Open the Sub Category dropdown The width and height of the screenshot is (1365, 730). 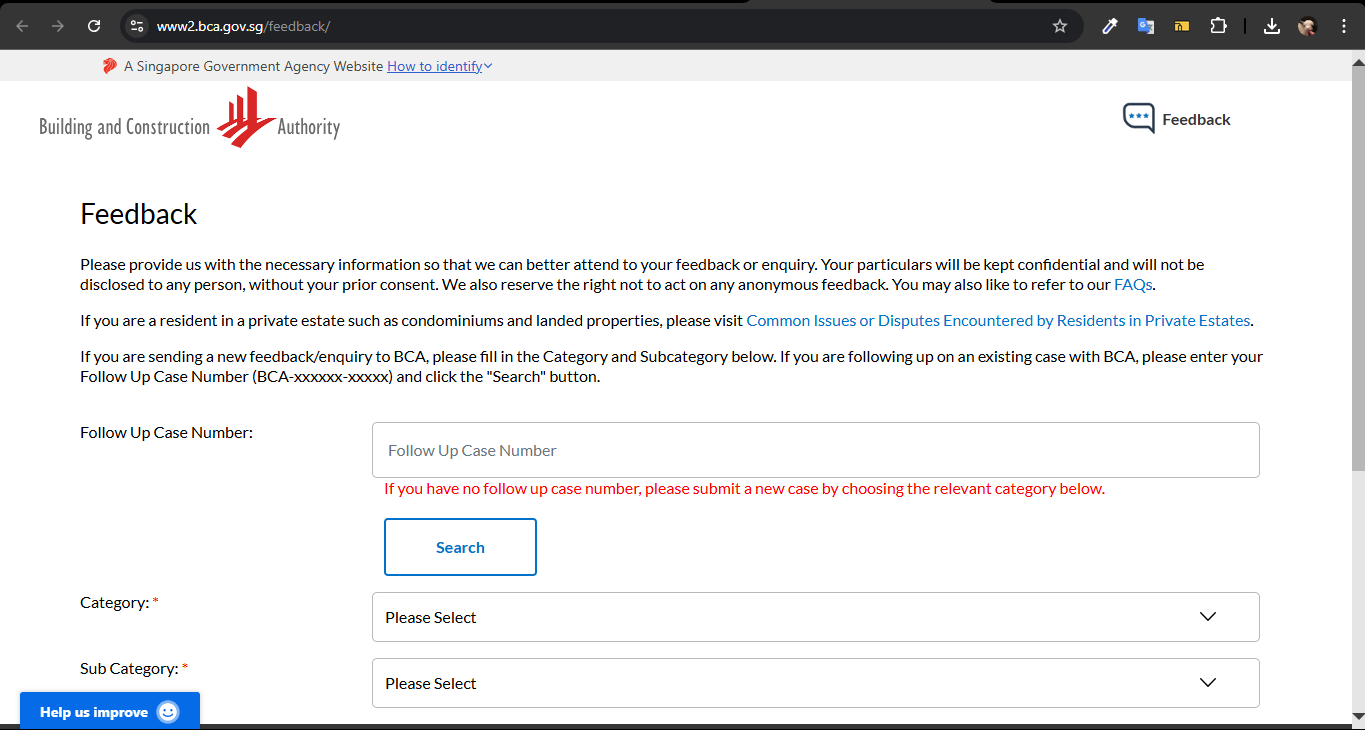[x=815, y=683]
